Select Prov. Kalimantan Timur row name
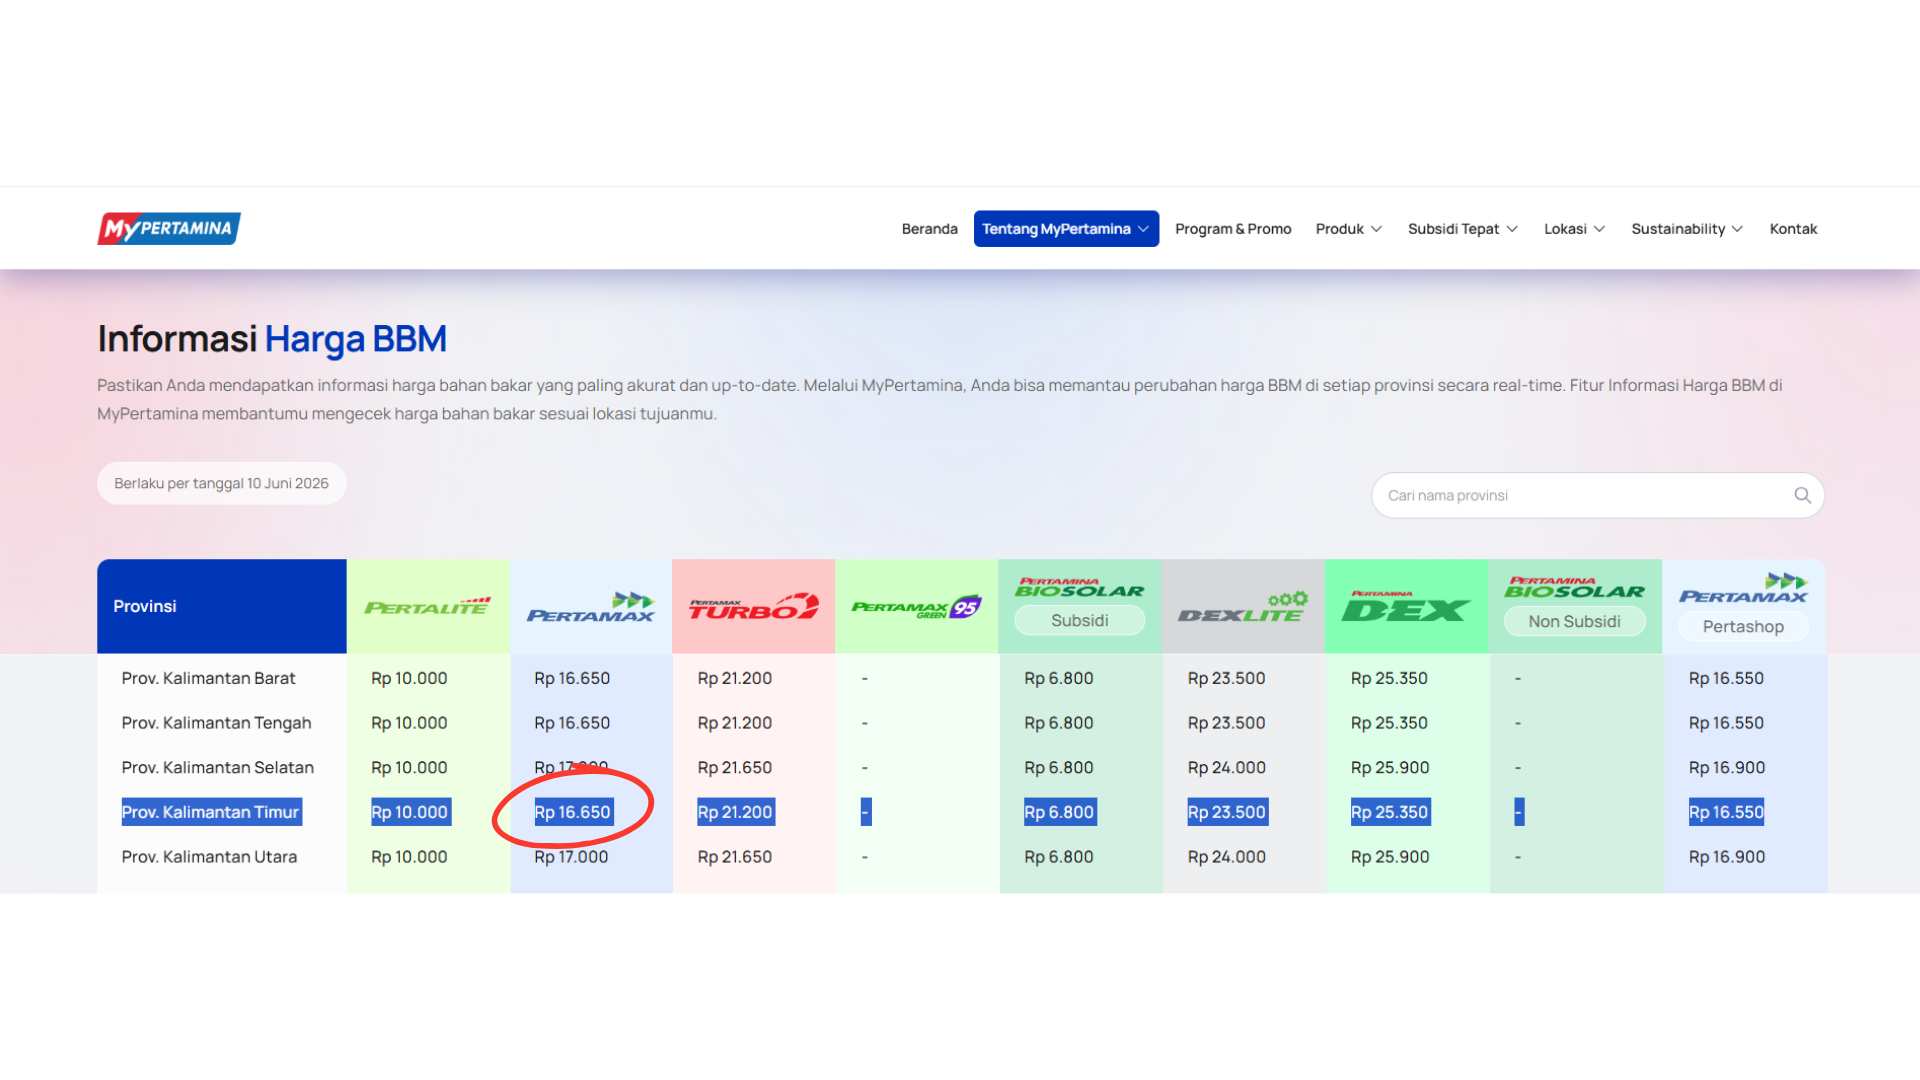Screen dimensions: 1920x1080 (x=211, y=812)
